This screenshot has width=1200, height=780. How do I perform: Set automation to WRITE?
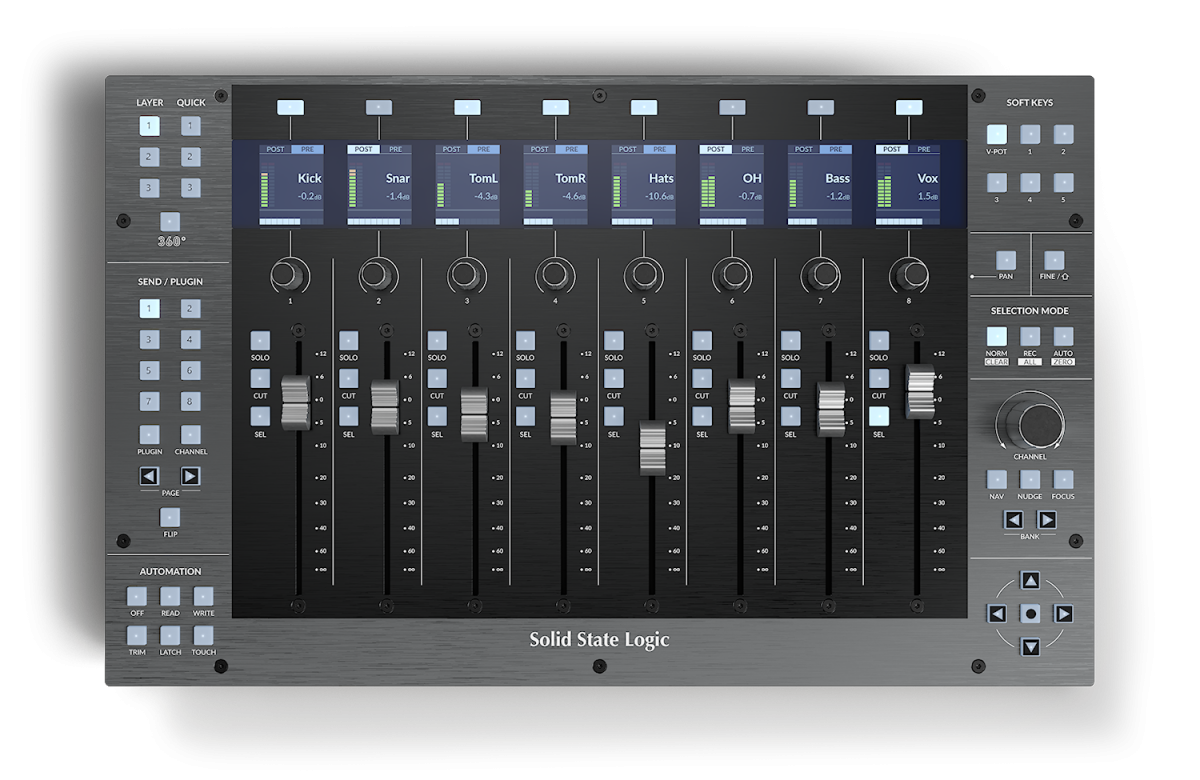[203, 597]
